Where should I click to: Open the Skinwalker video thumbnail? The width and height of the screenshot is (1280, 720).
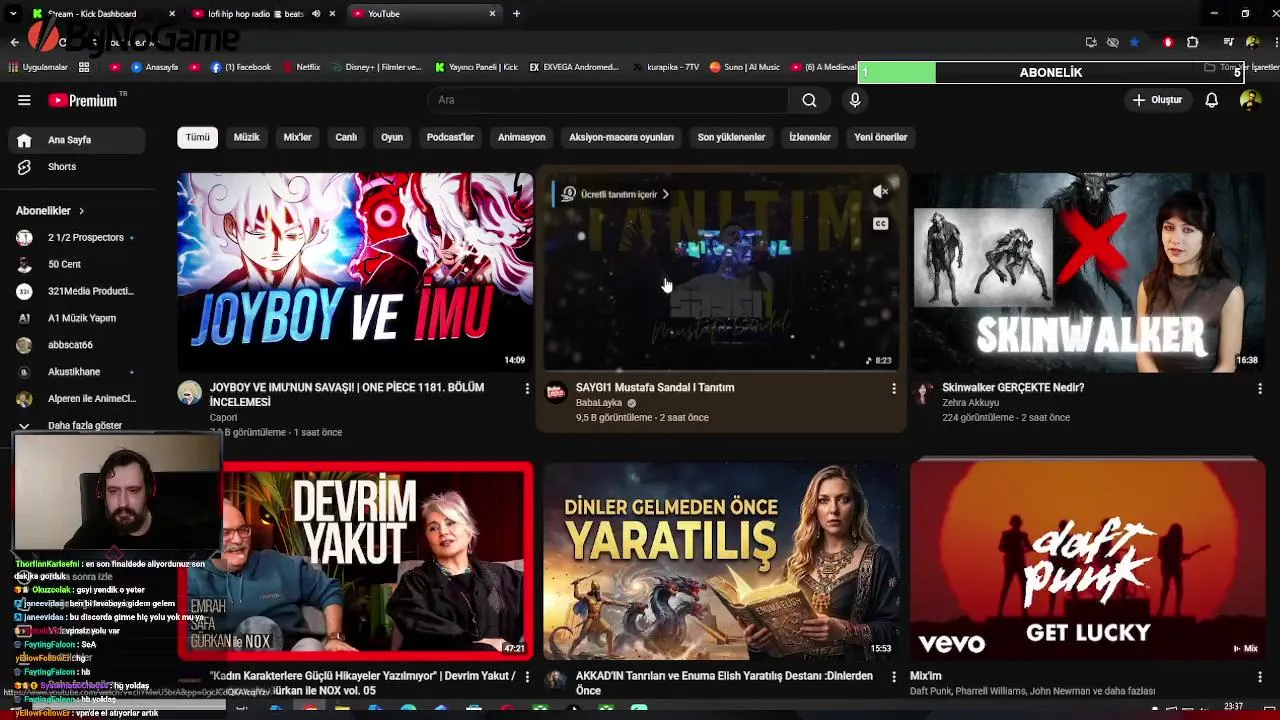coord(1088,272)
